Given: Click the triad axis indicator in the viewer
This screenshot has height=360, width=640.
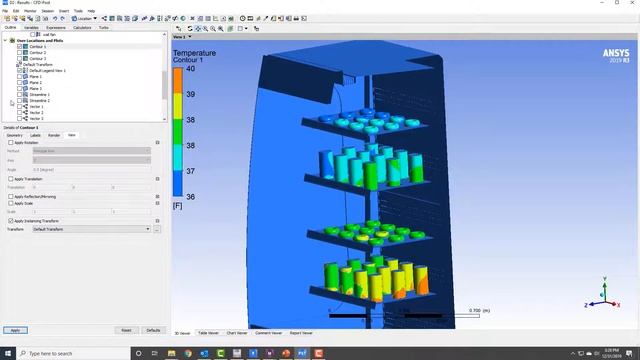Looking at the screenshot, I should click(603, 293).
